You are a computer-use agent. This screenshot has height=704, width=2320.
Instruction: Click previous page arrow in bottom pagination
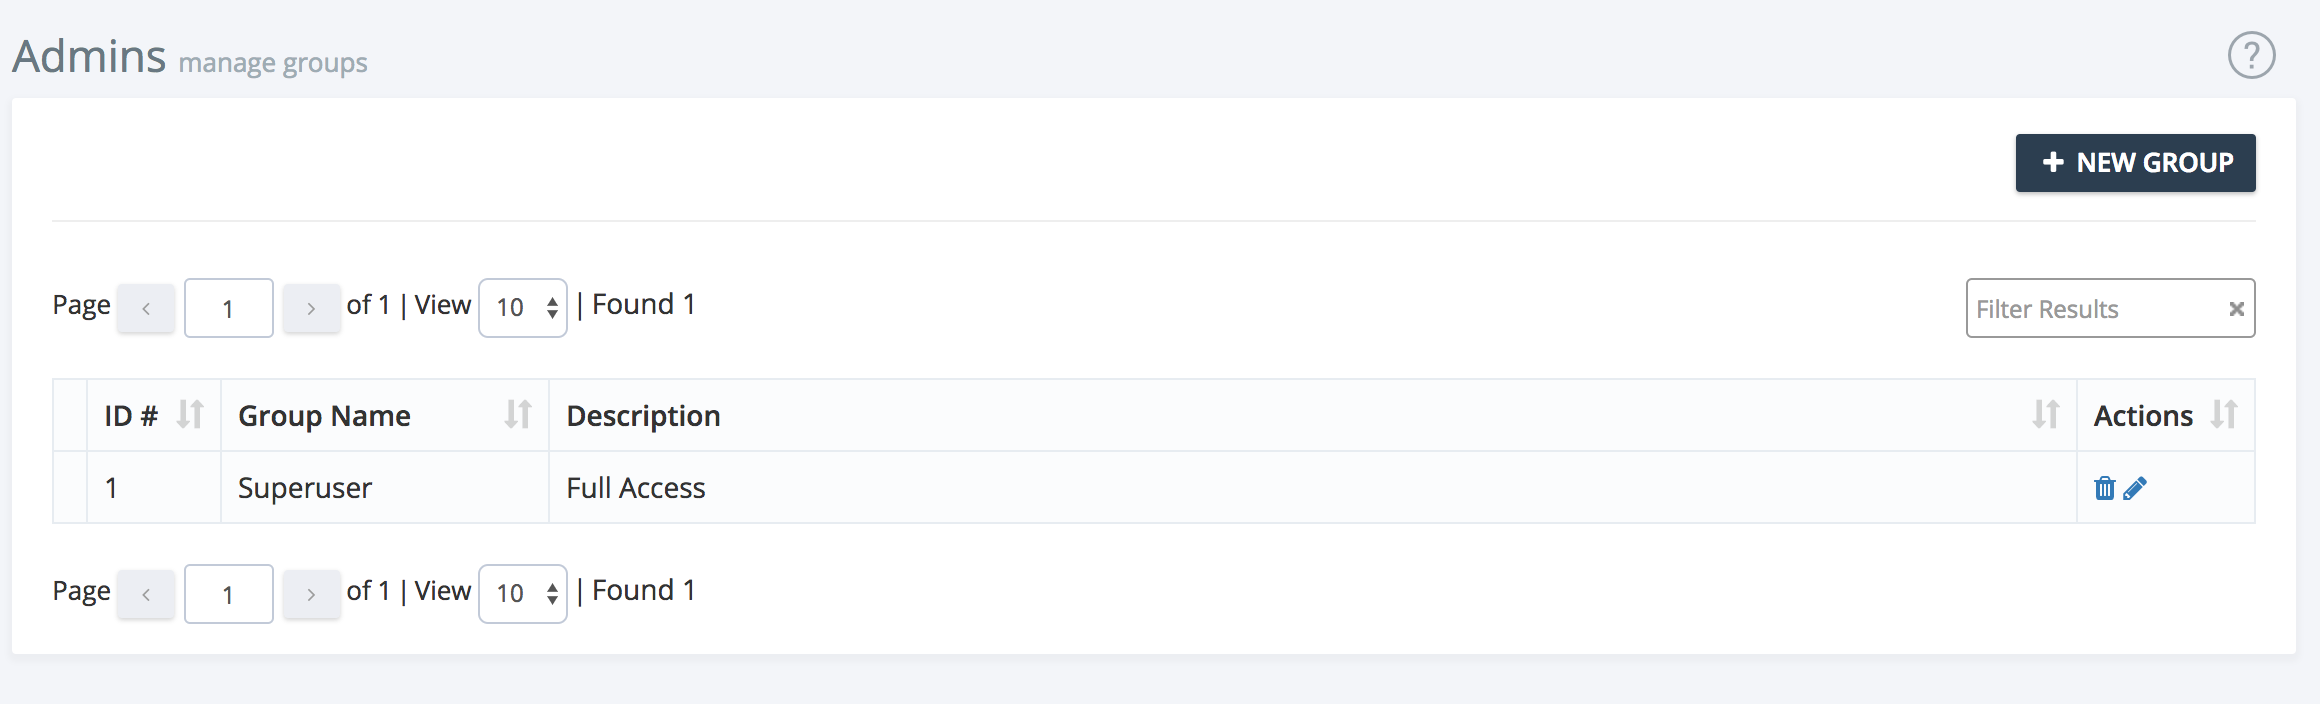pyautogui.click(x=146, y=594)
